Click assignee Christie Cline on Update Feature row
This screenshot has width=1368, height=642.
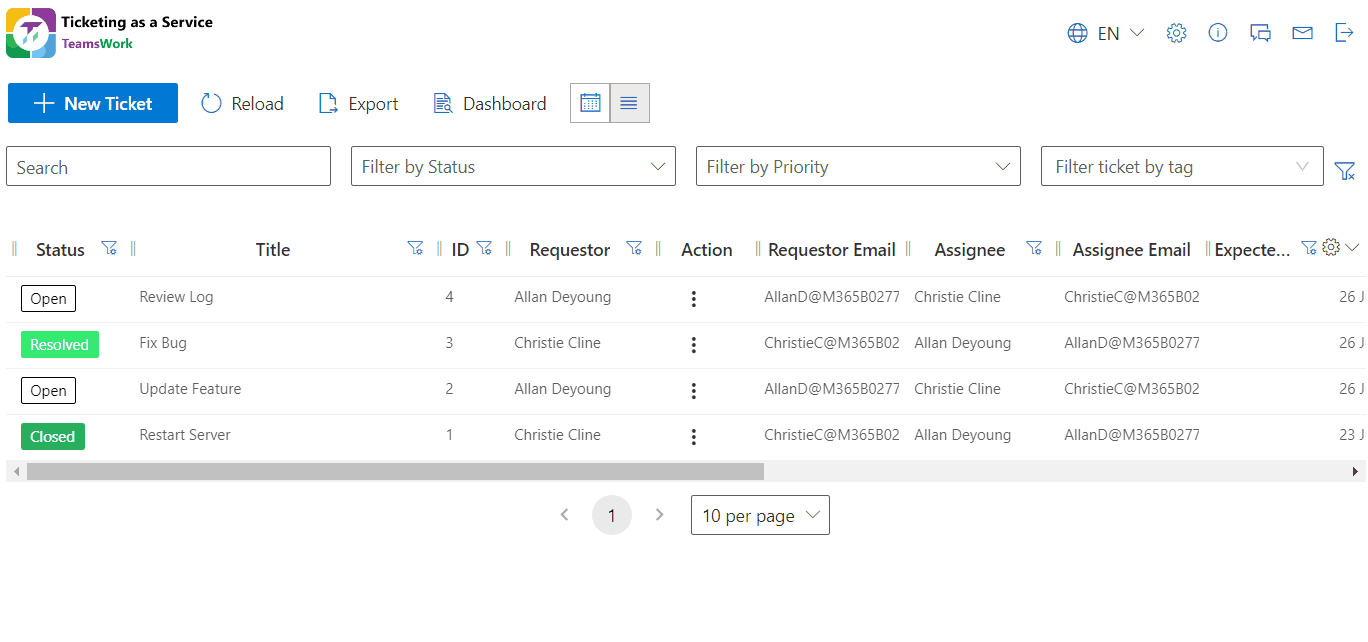(x=958, y=389)
